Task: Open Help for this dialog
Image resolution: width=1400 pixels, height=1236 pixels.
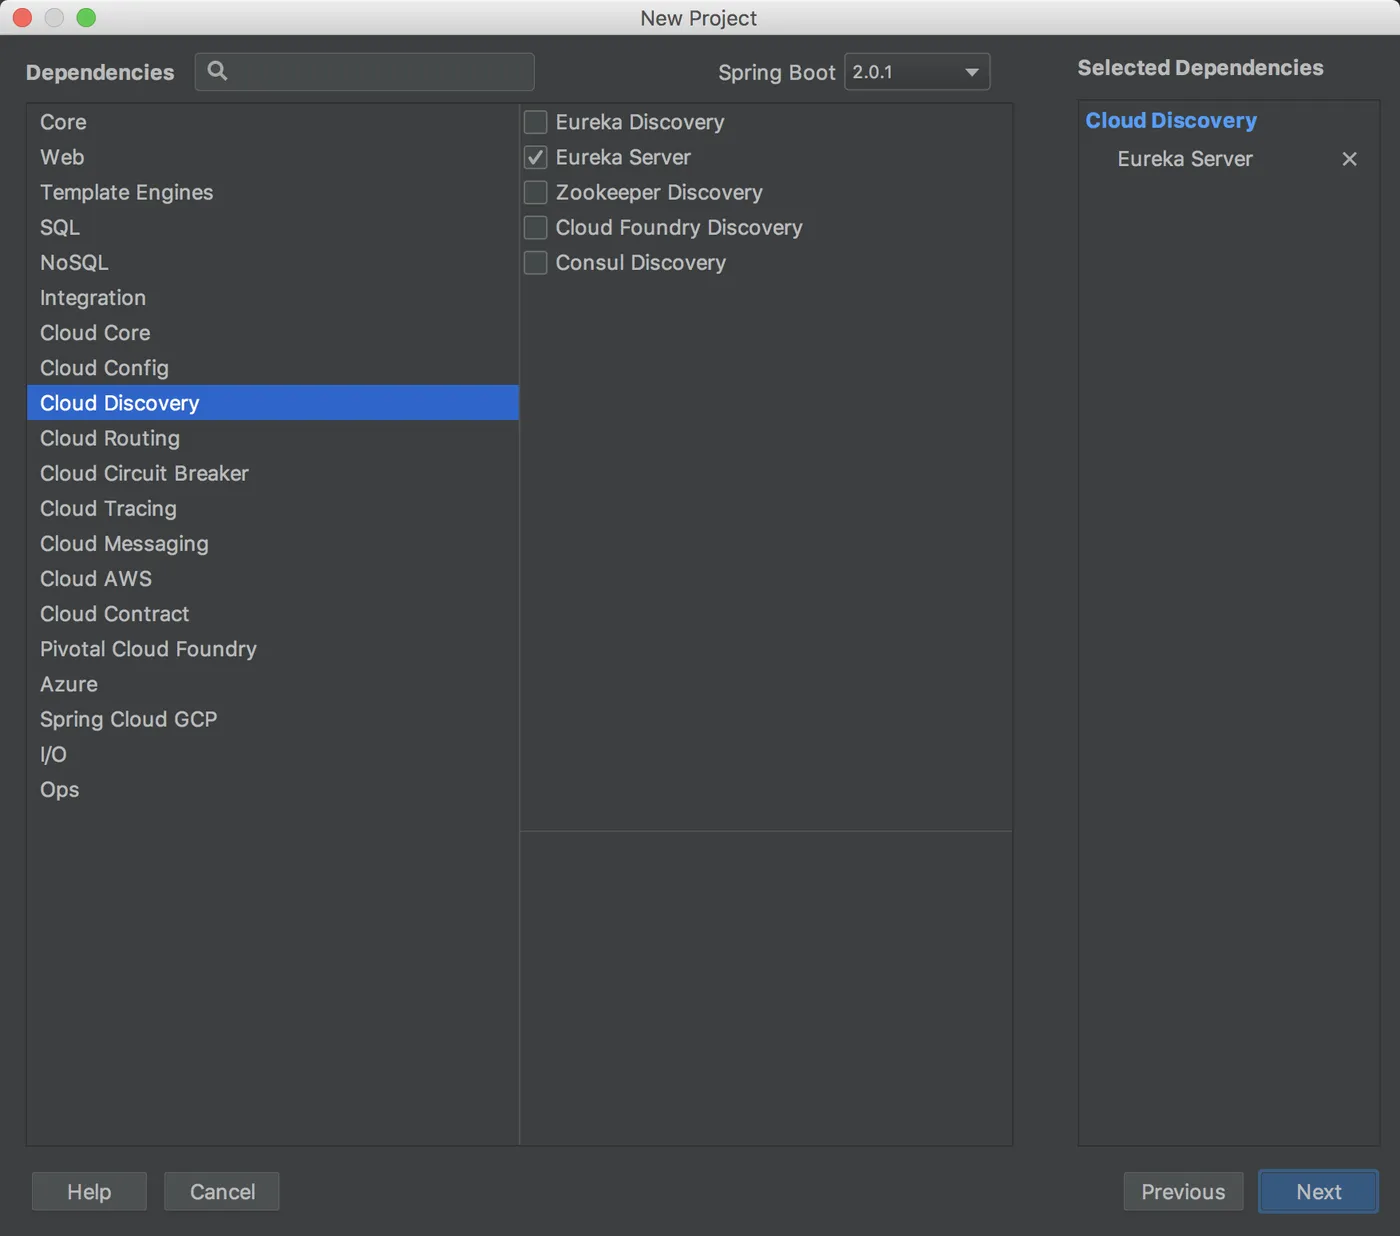Action: pos(89,1191)
